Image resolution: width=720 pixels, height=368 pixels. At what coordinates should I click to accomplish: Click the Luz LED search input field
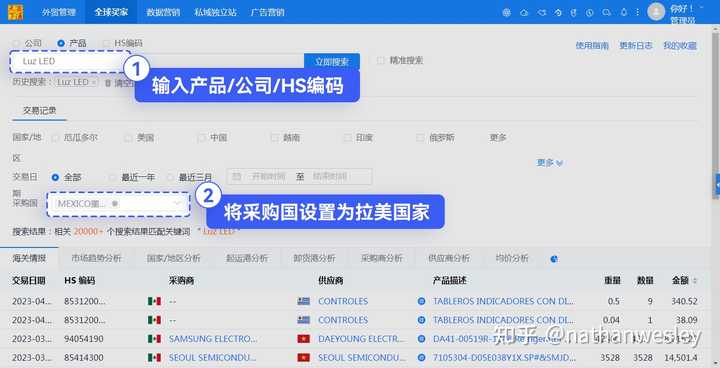70,62
